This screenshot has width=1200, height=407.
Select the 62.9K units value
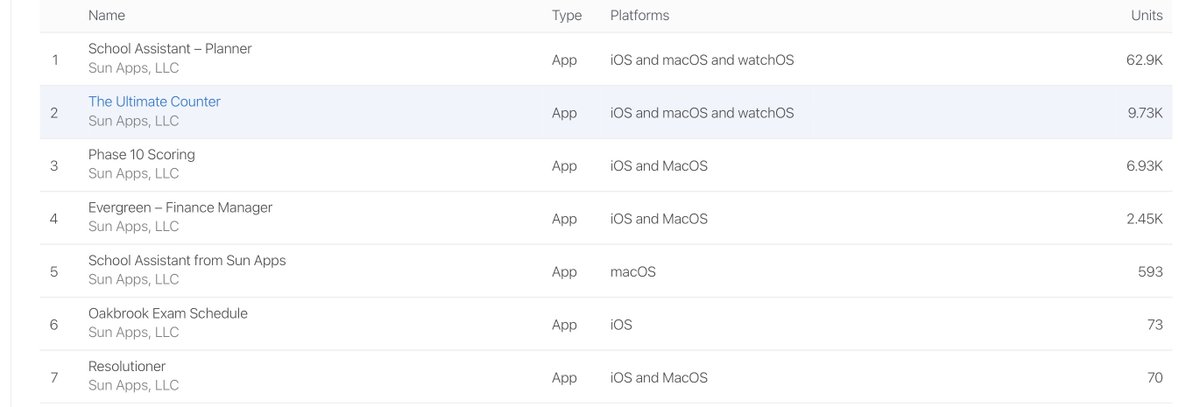pos(1144,60)
